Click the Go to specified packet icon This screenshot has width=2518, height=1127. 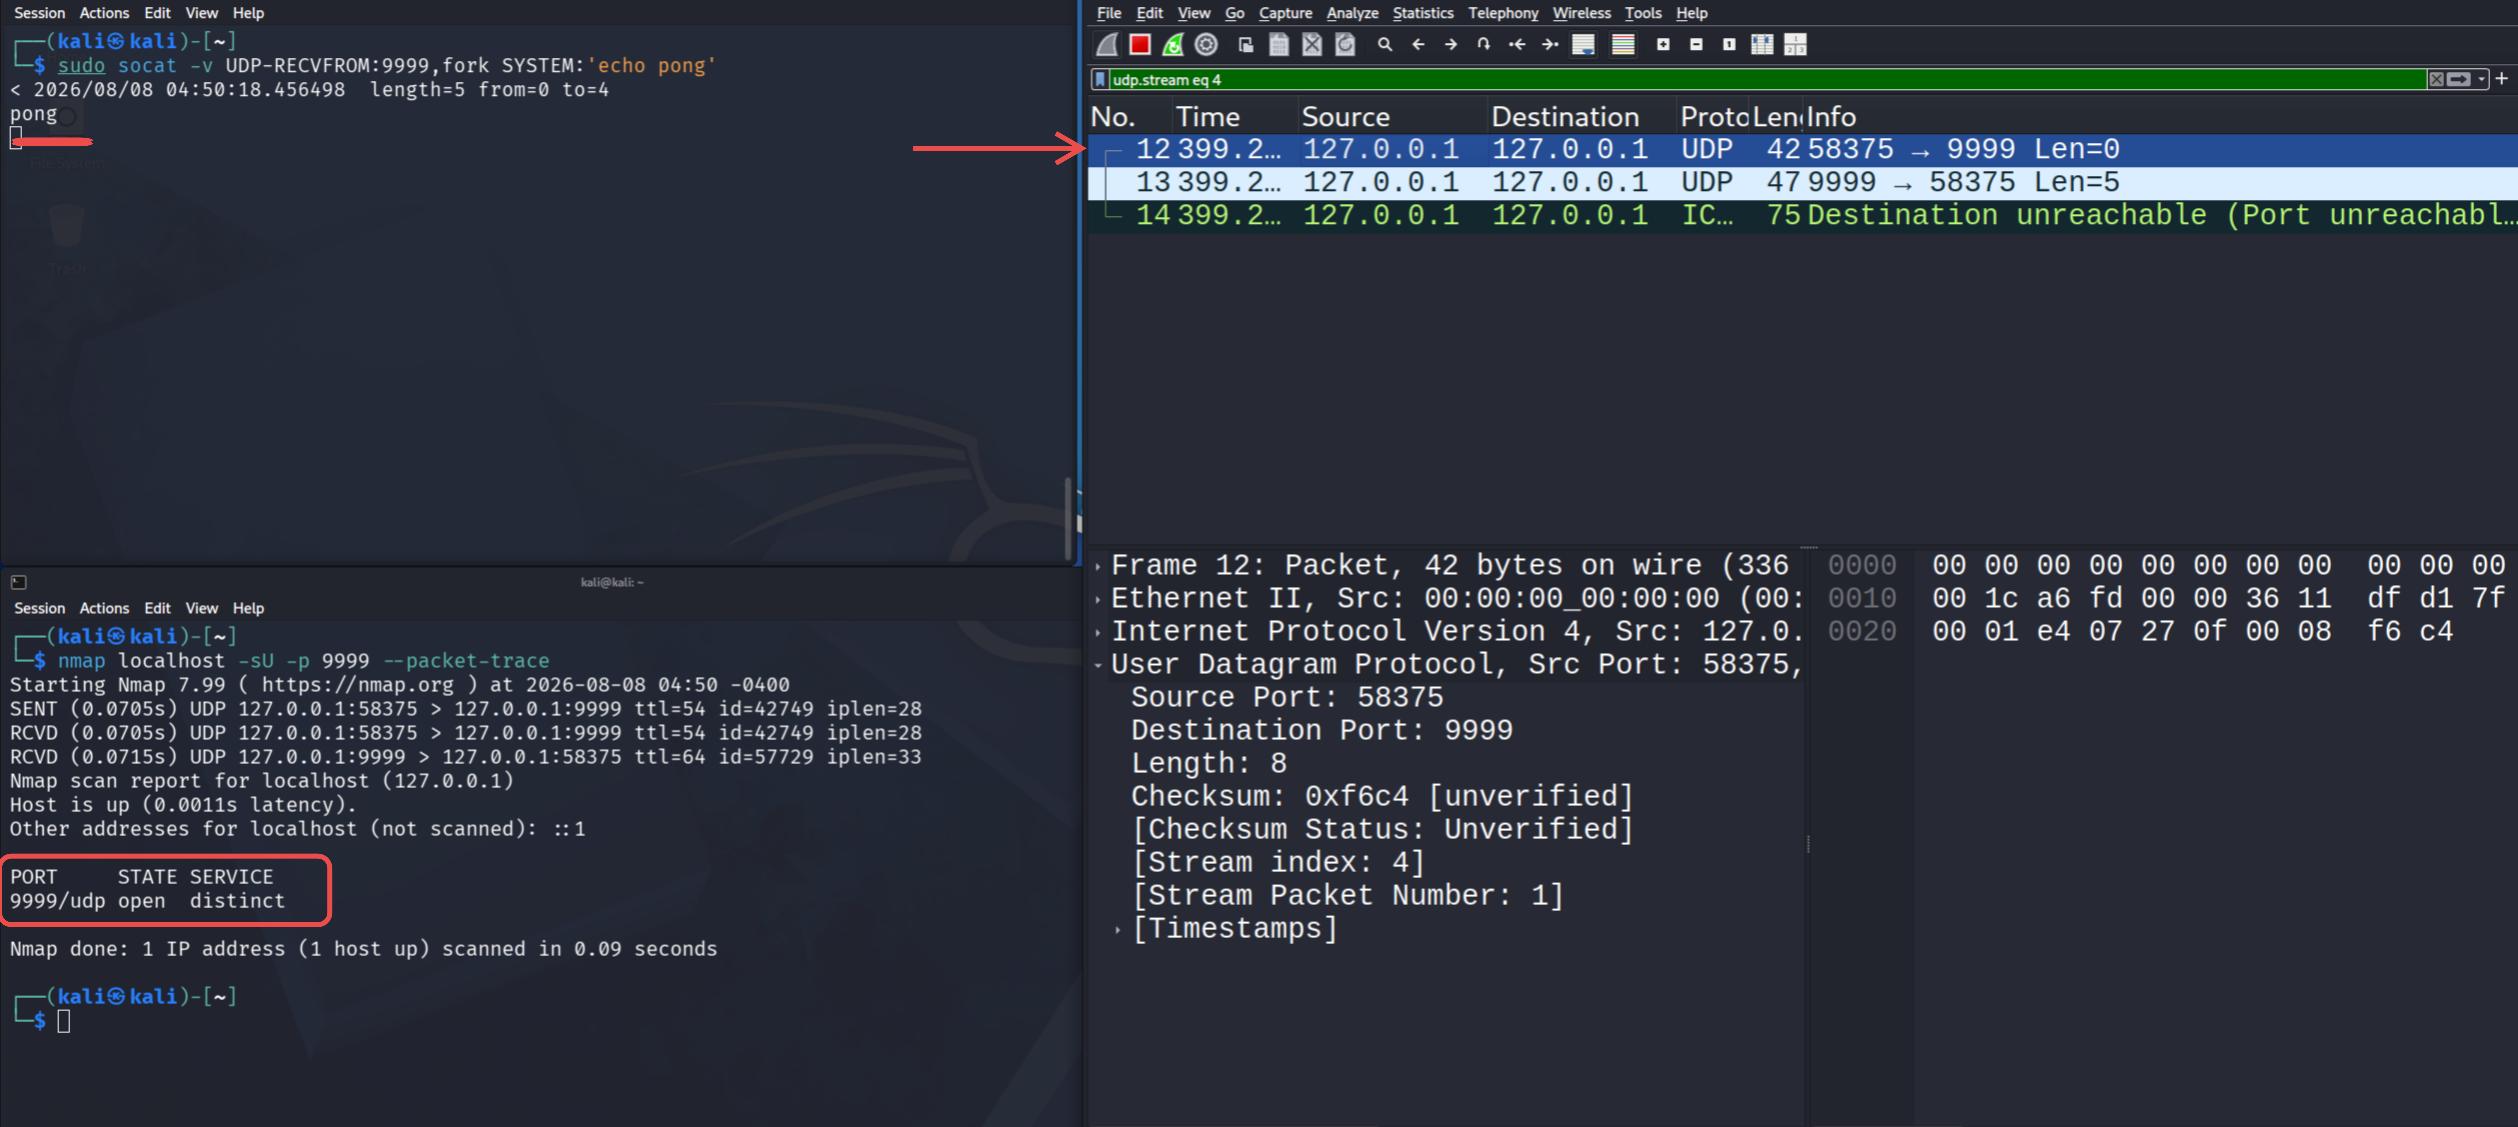1484,44
